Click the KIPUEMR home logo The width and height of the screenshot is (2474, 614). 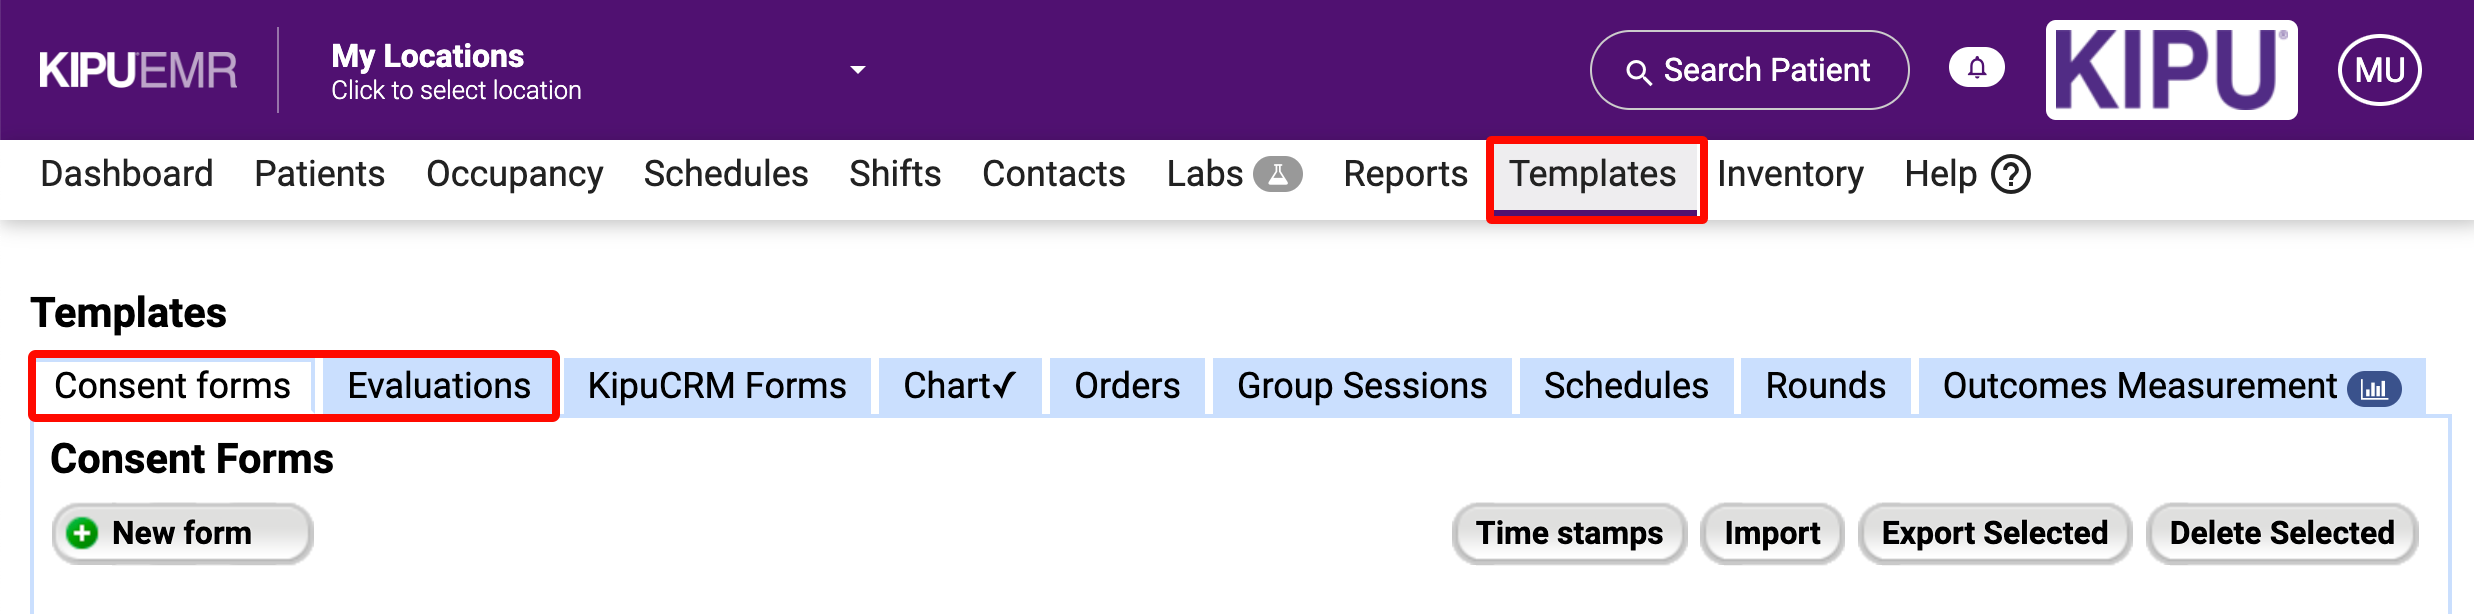click(138, 70)
